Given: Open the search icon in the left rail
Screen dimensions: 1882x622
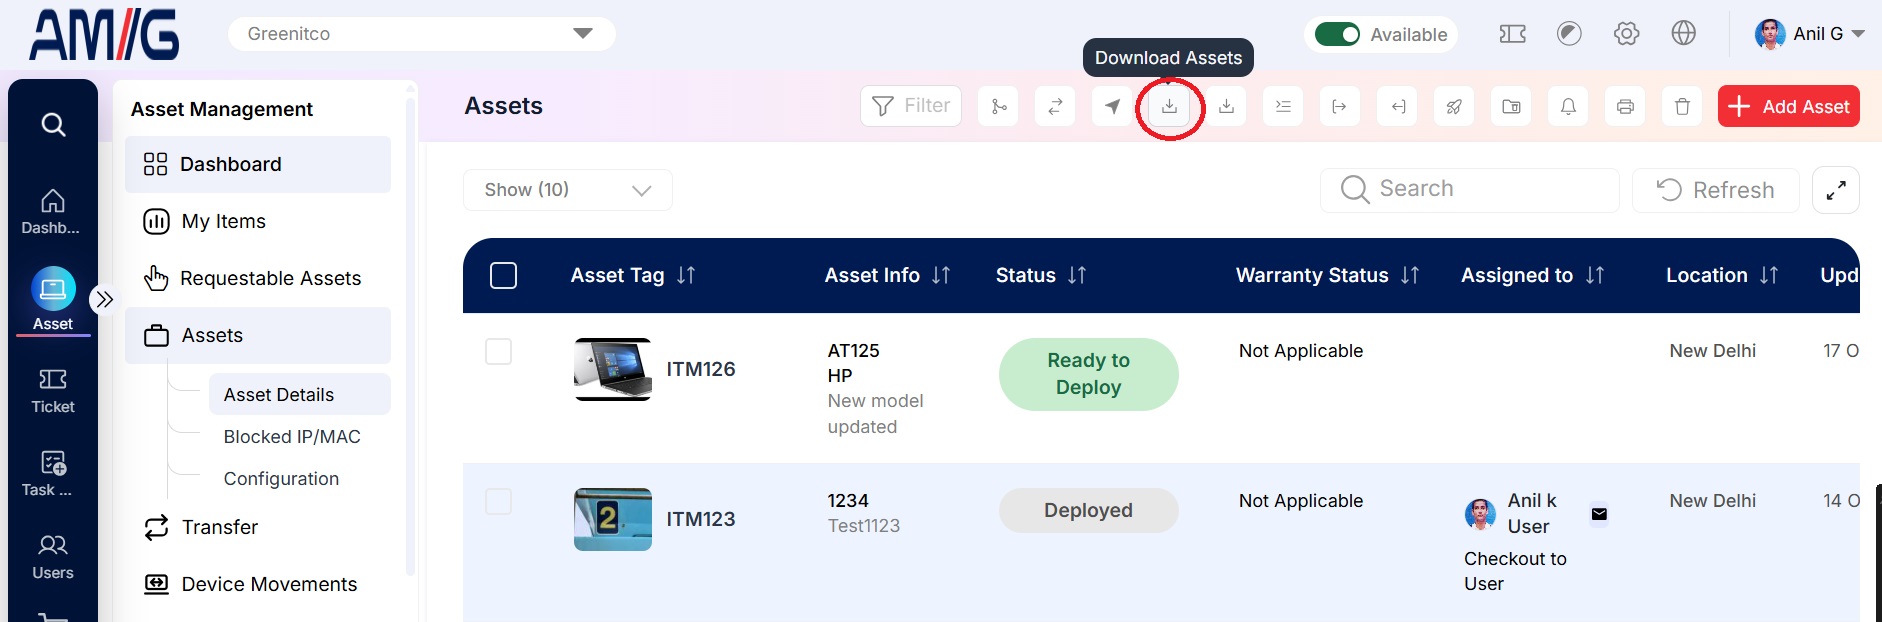Looking at the screenshot, I should point(53,125).
